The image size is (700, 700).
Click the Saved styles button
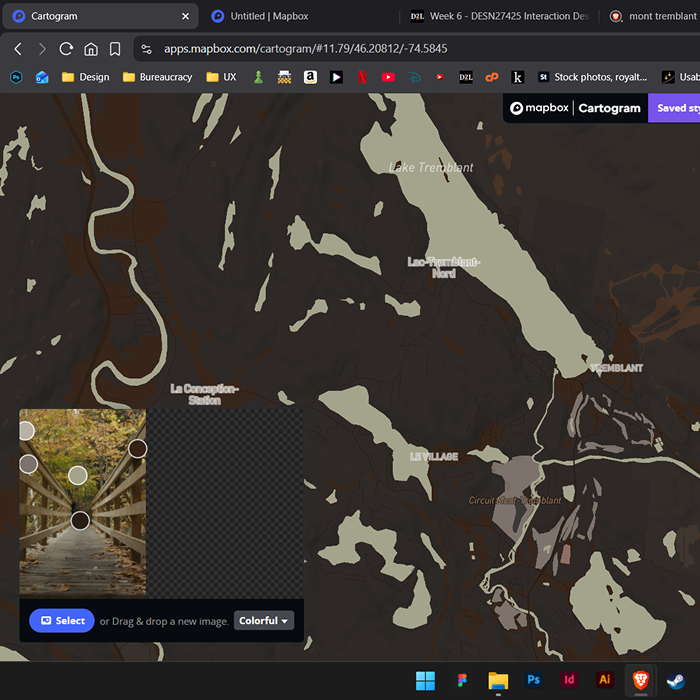pos(675,108)
